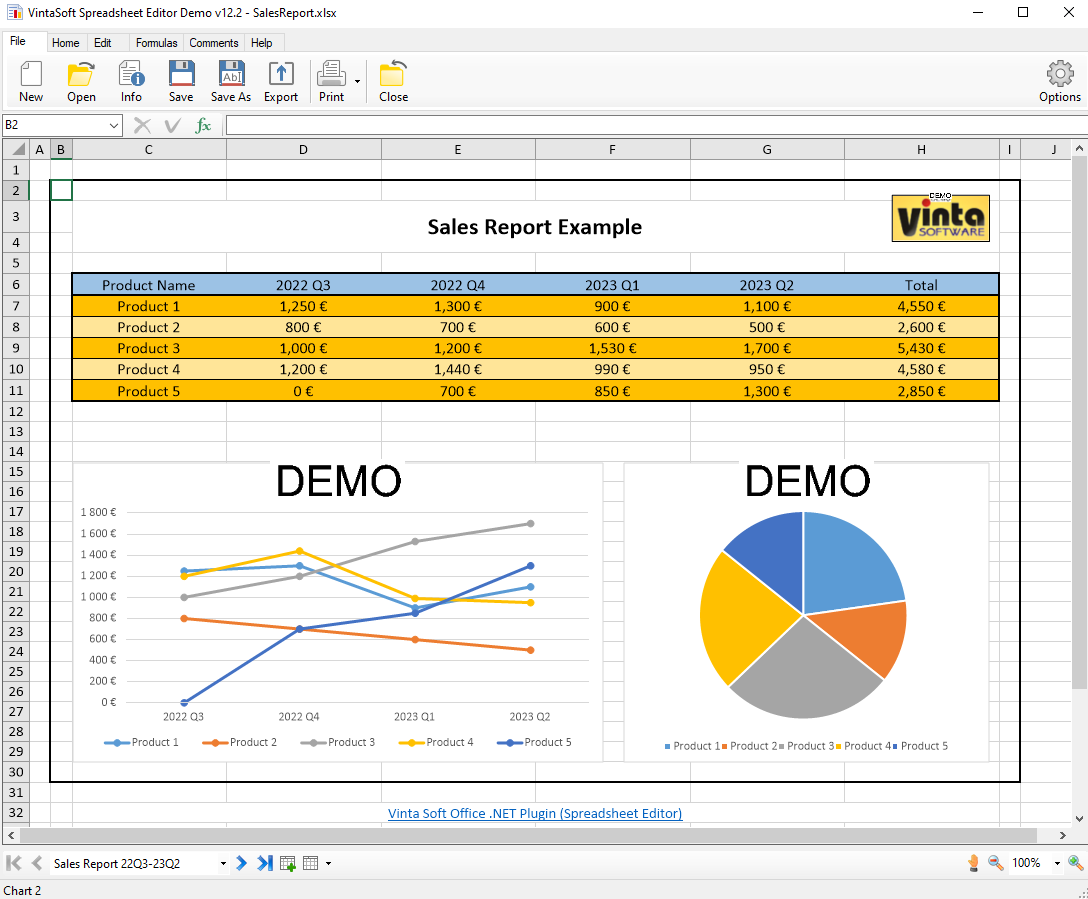The width and height of the screenshot is (1088, 899).
Task: Click the zoom in magnifier icon
Action: (1076, 863)
